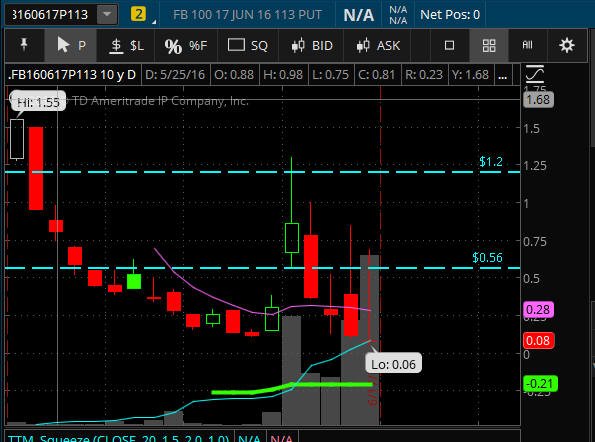Select the SQ rectangle drawing tool
The height and width of the screenshot is (442, 595).
tap(248, 46)
